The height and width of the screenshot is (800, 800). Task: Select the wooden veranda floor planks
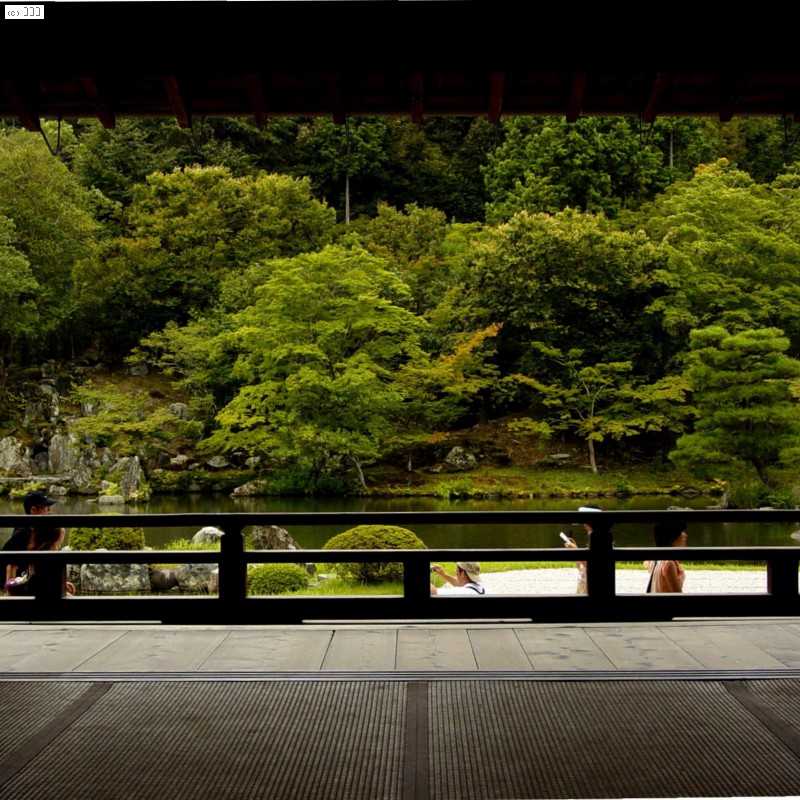(400, 648)
